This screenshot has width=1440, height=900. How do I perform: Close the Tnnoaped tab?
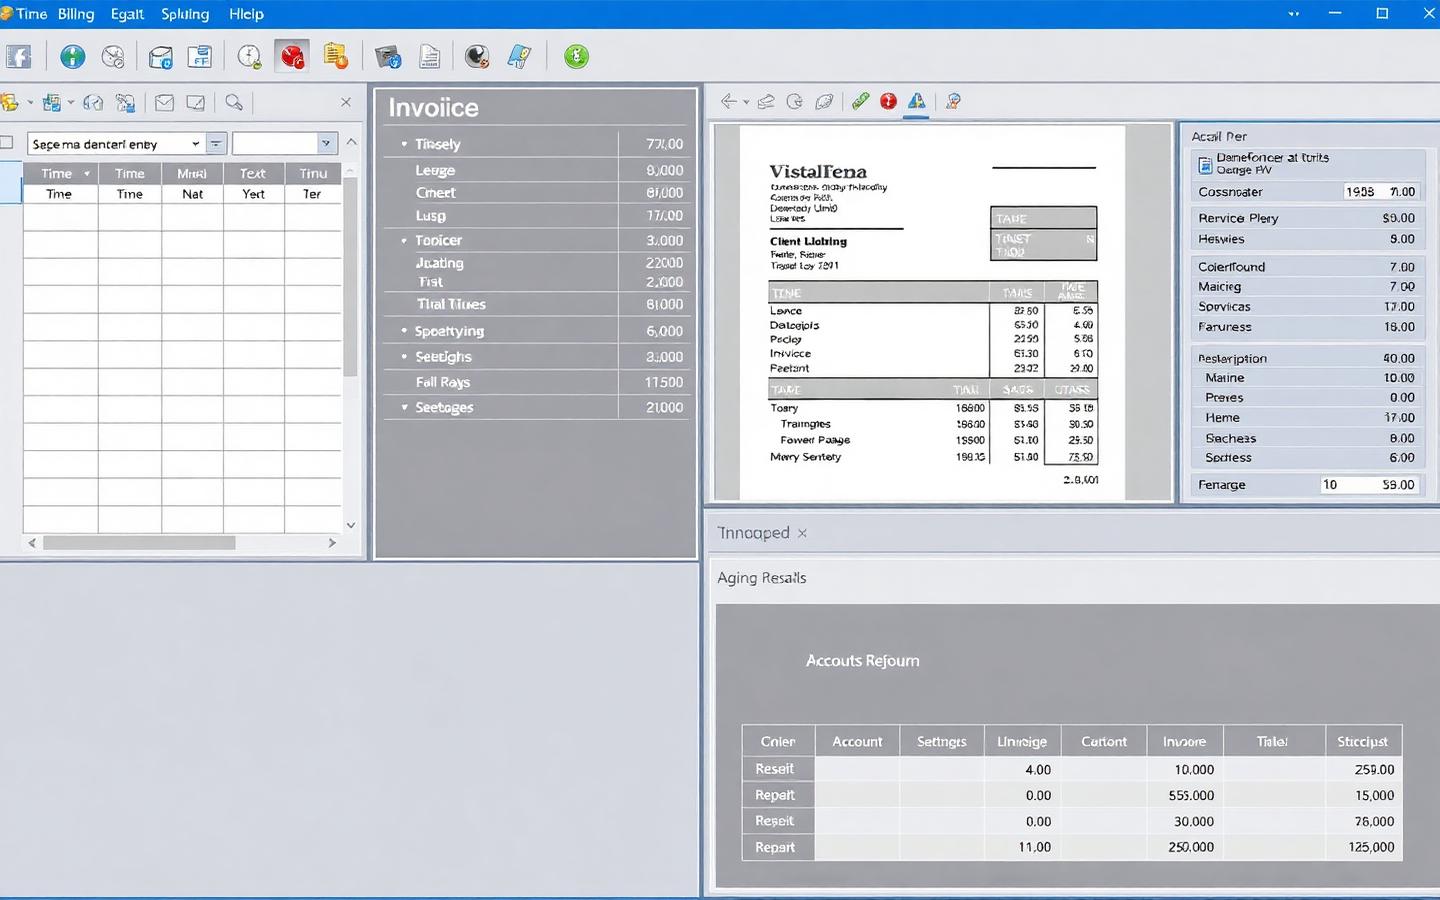(802, 534)
